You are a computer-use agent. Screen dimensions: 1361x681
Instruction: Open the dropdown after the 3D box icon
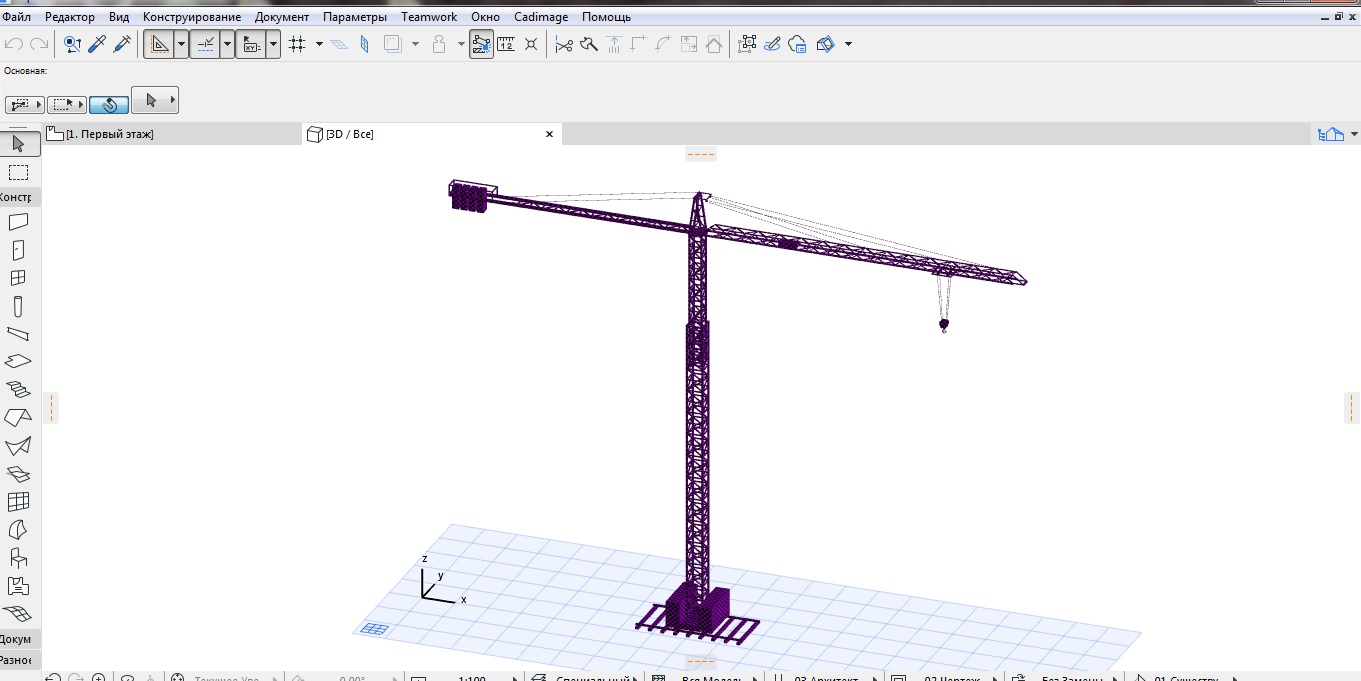848,44
